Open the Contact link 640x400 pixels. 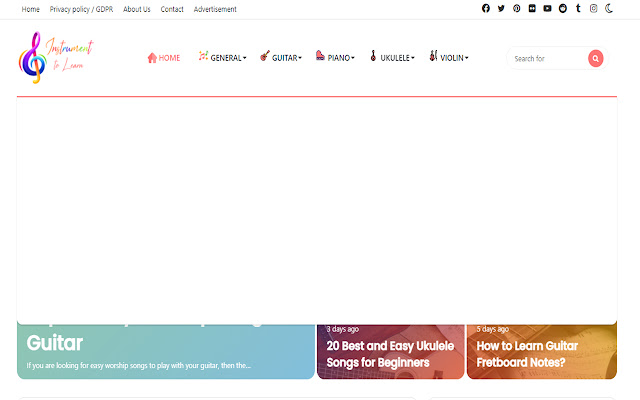point(172,9)
